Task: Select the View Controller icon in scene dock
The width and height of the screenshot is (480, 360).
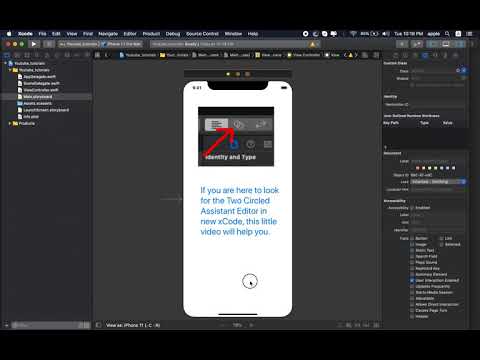Action: click(x=228, y=74)
